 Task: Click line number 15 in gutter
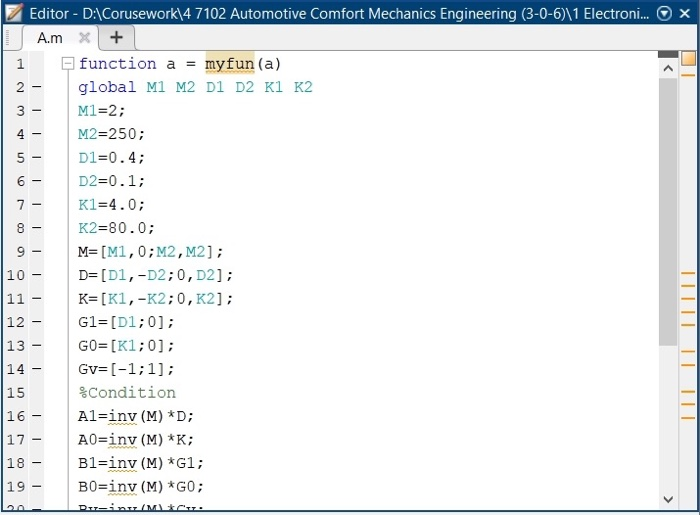(x=16, y=393)
